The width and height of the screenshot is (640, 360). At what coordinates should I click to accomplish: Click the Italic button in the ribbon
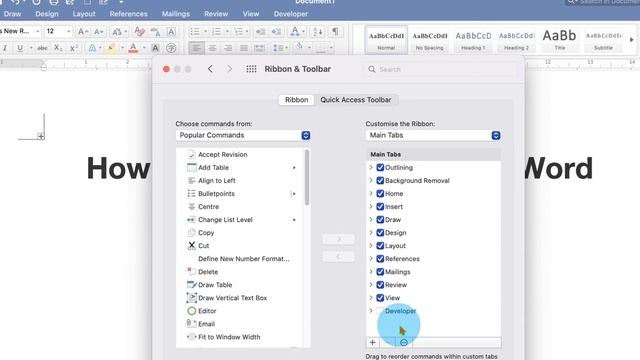click(5, 48)
